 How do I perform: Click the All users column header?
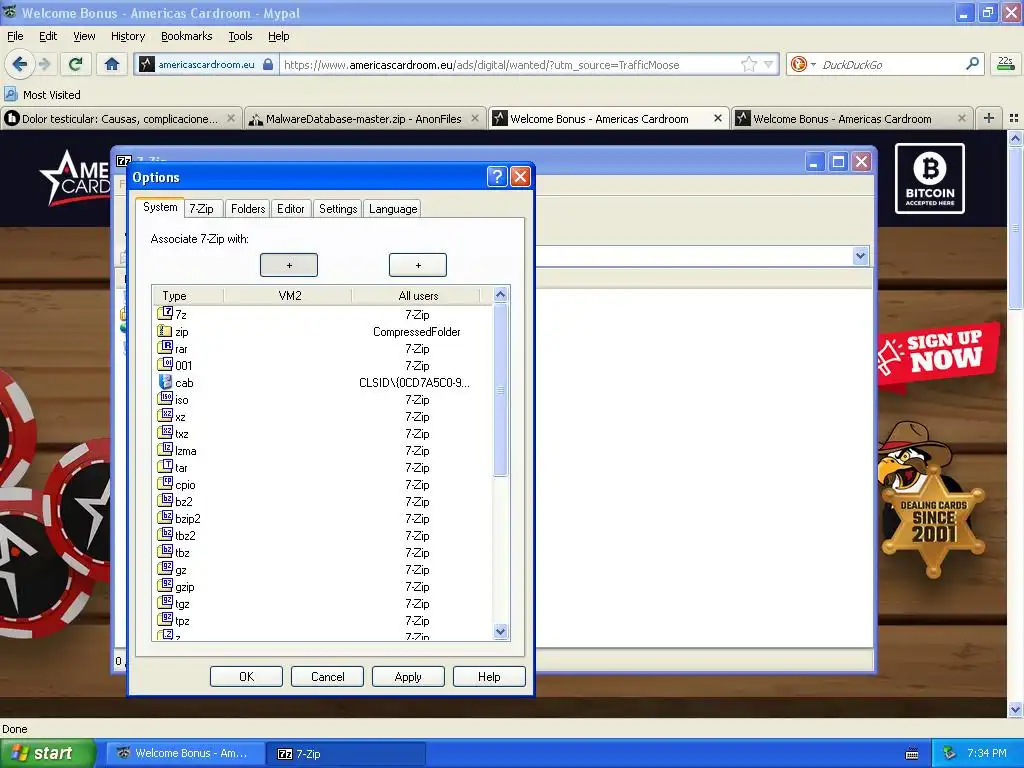[x=417, y=295]
